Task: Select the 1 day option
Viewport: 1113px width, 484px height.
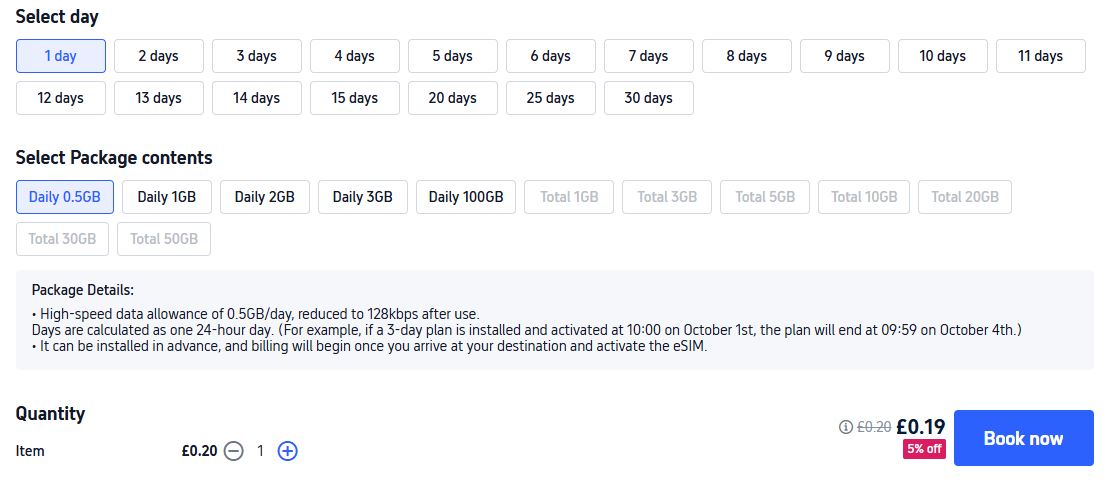Action: point(61,56)
